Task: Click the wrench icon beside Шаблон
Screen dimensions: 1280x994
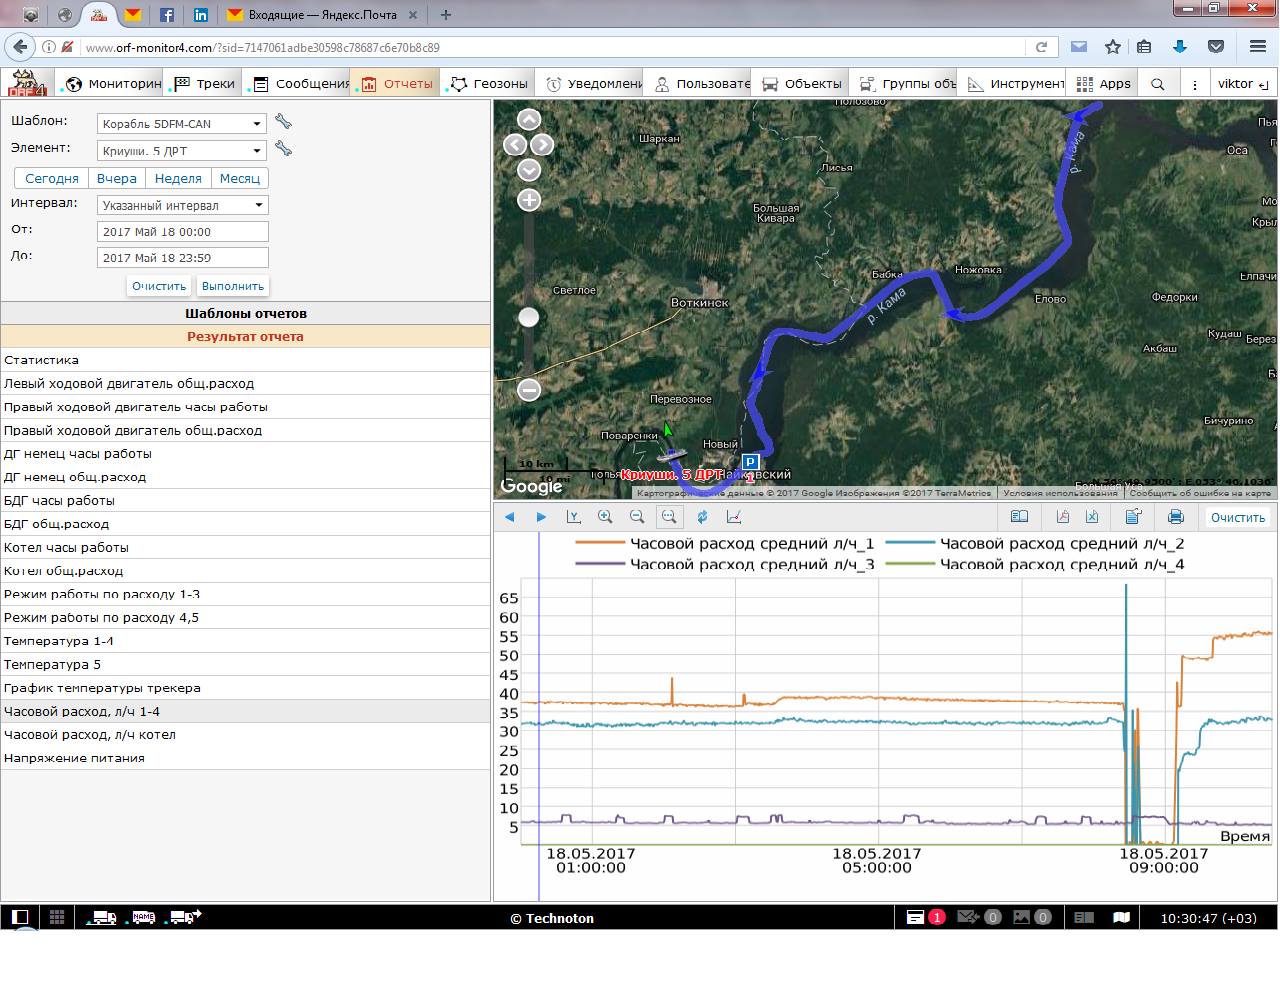Action: 284,122
